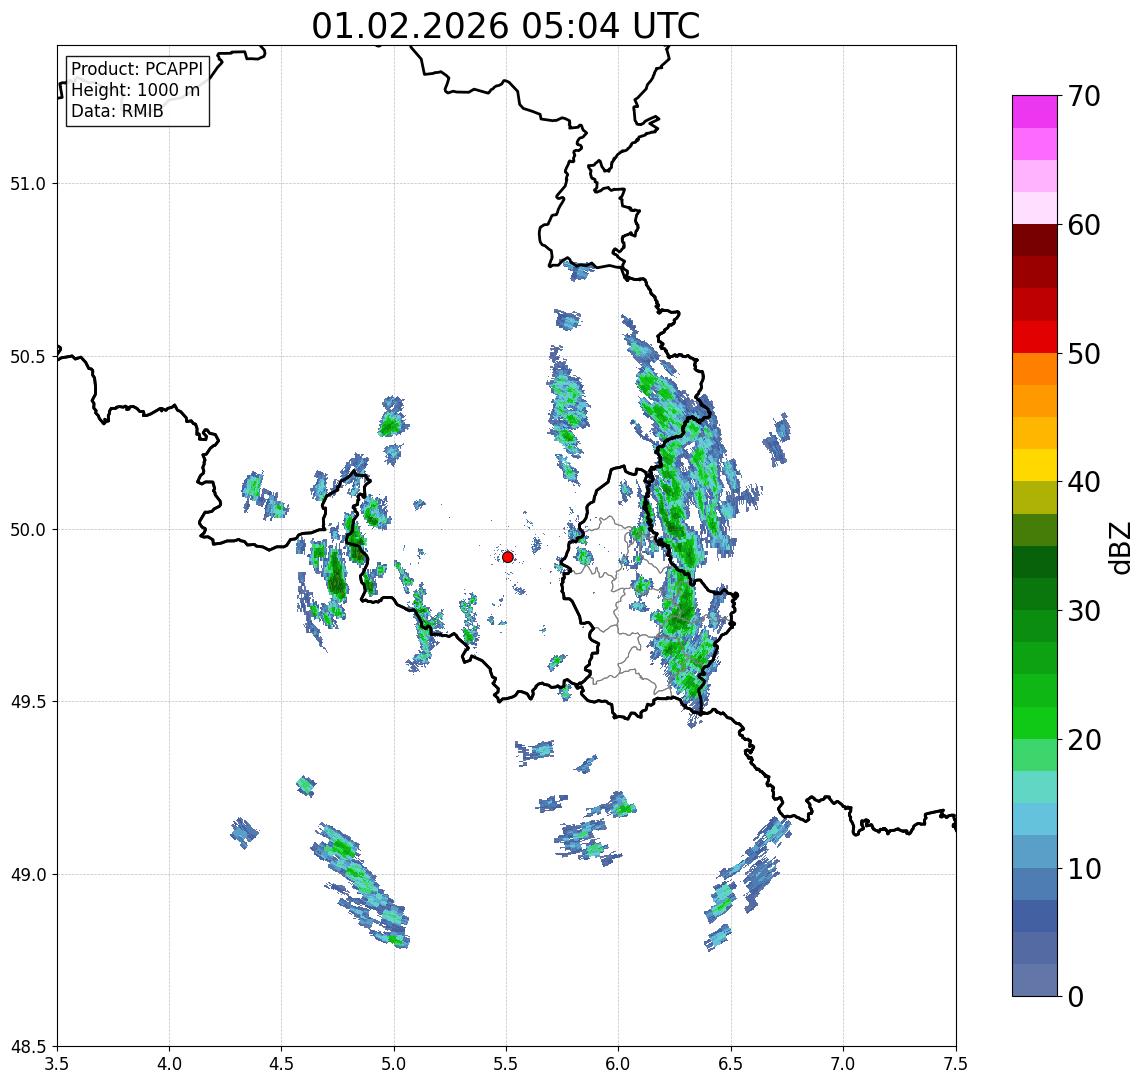Click the longitude axis label 5.0
Screen dimensions: 1145x1084
[x=394, y=1064]
